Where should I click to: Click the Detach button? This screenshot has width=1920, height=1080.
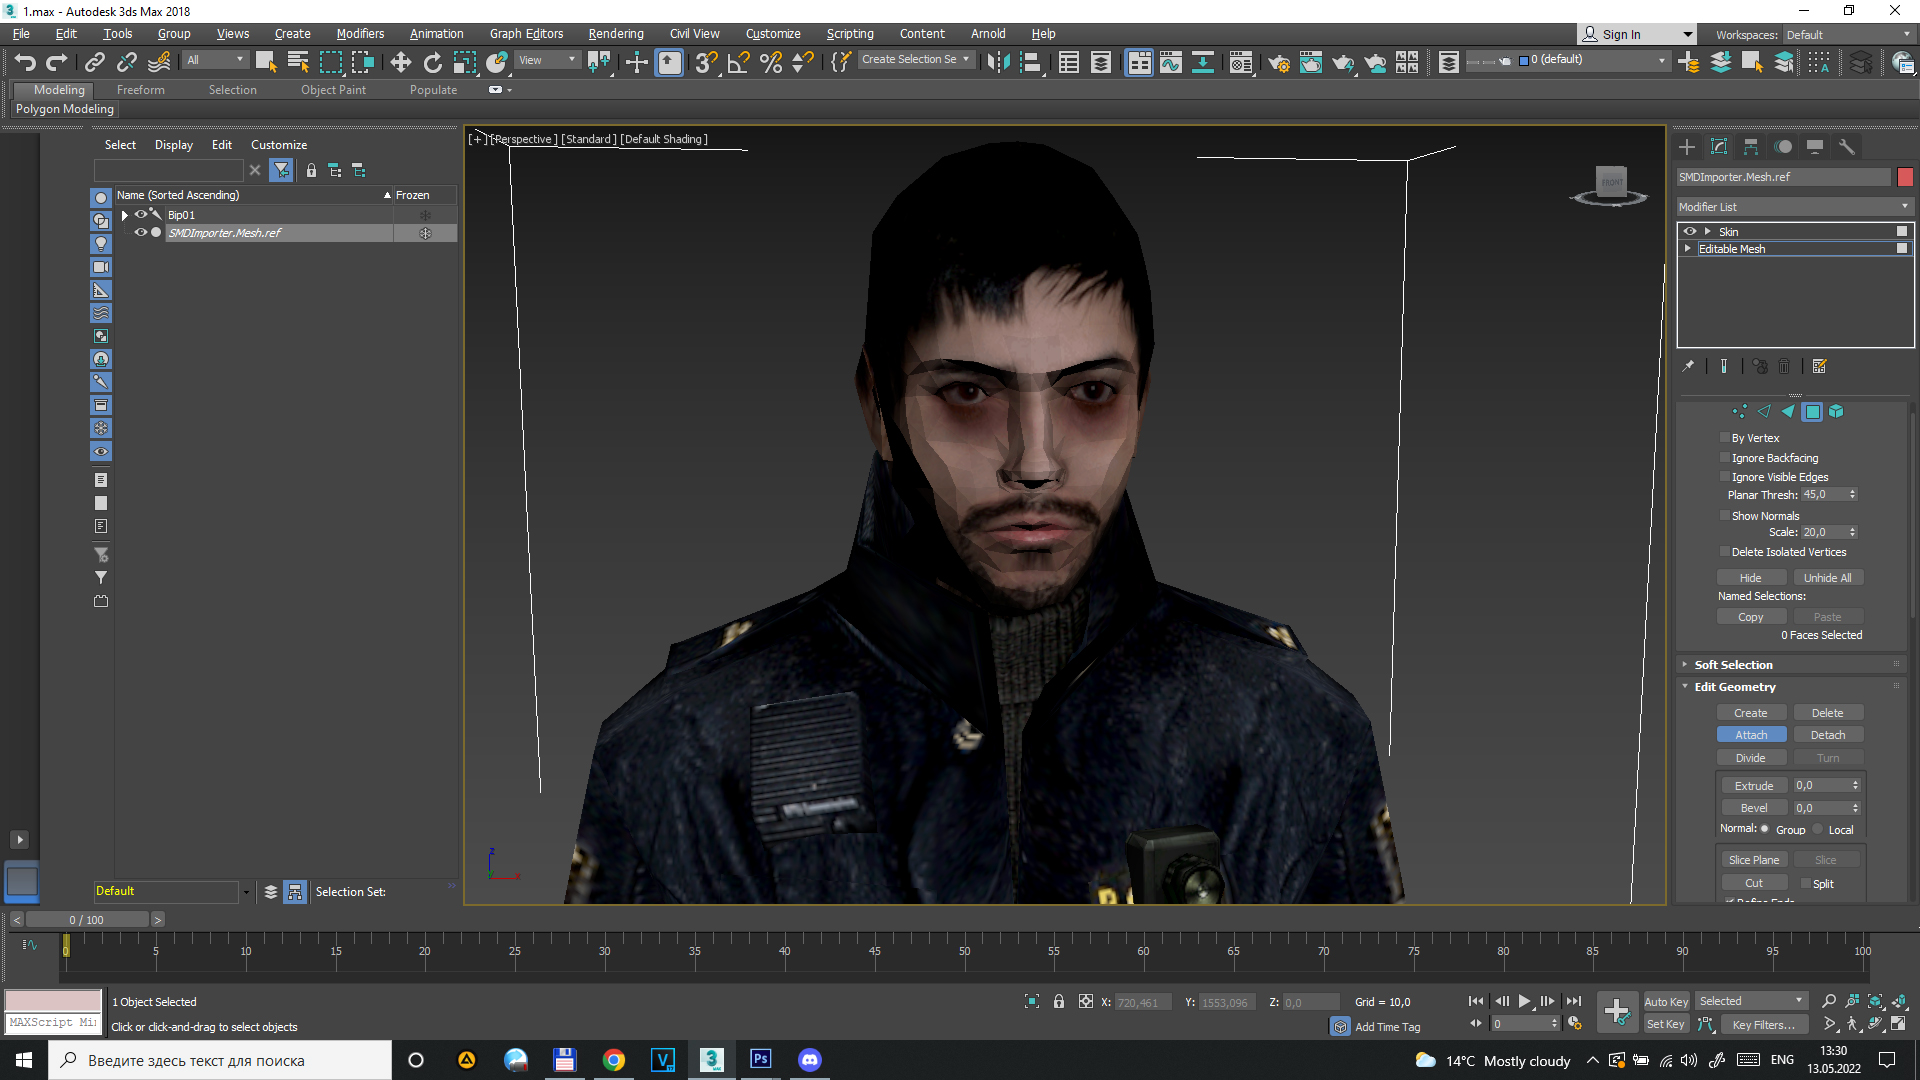point(1828,735)
